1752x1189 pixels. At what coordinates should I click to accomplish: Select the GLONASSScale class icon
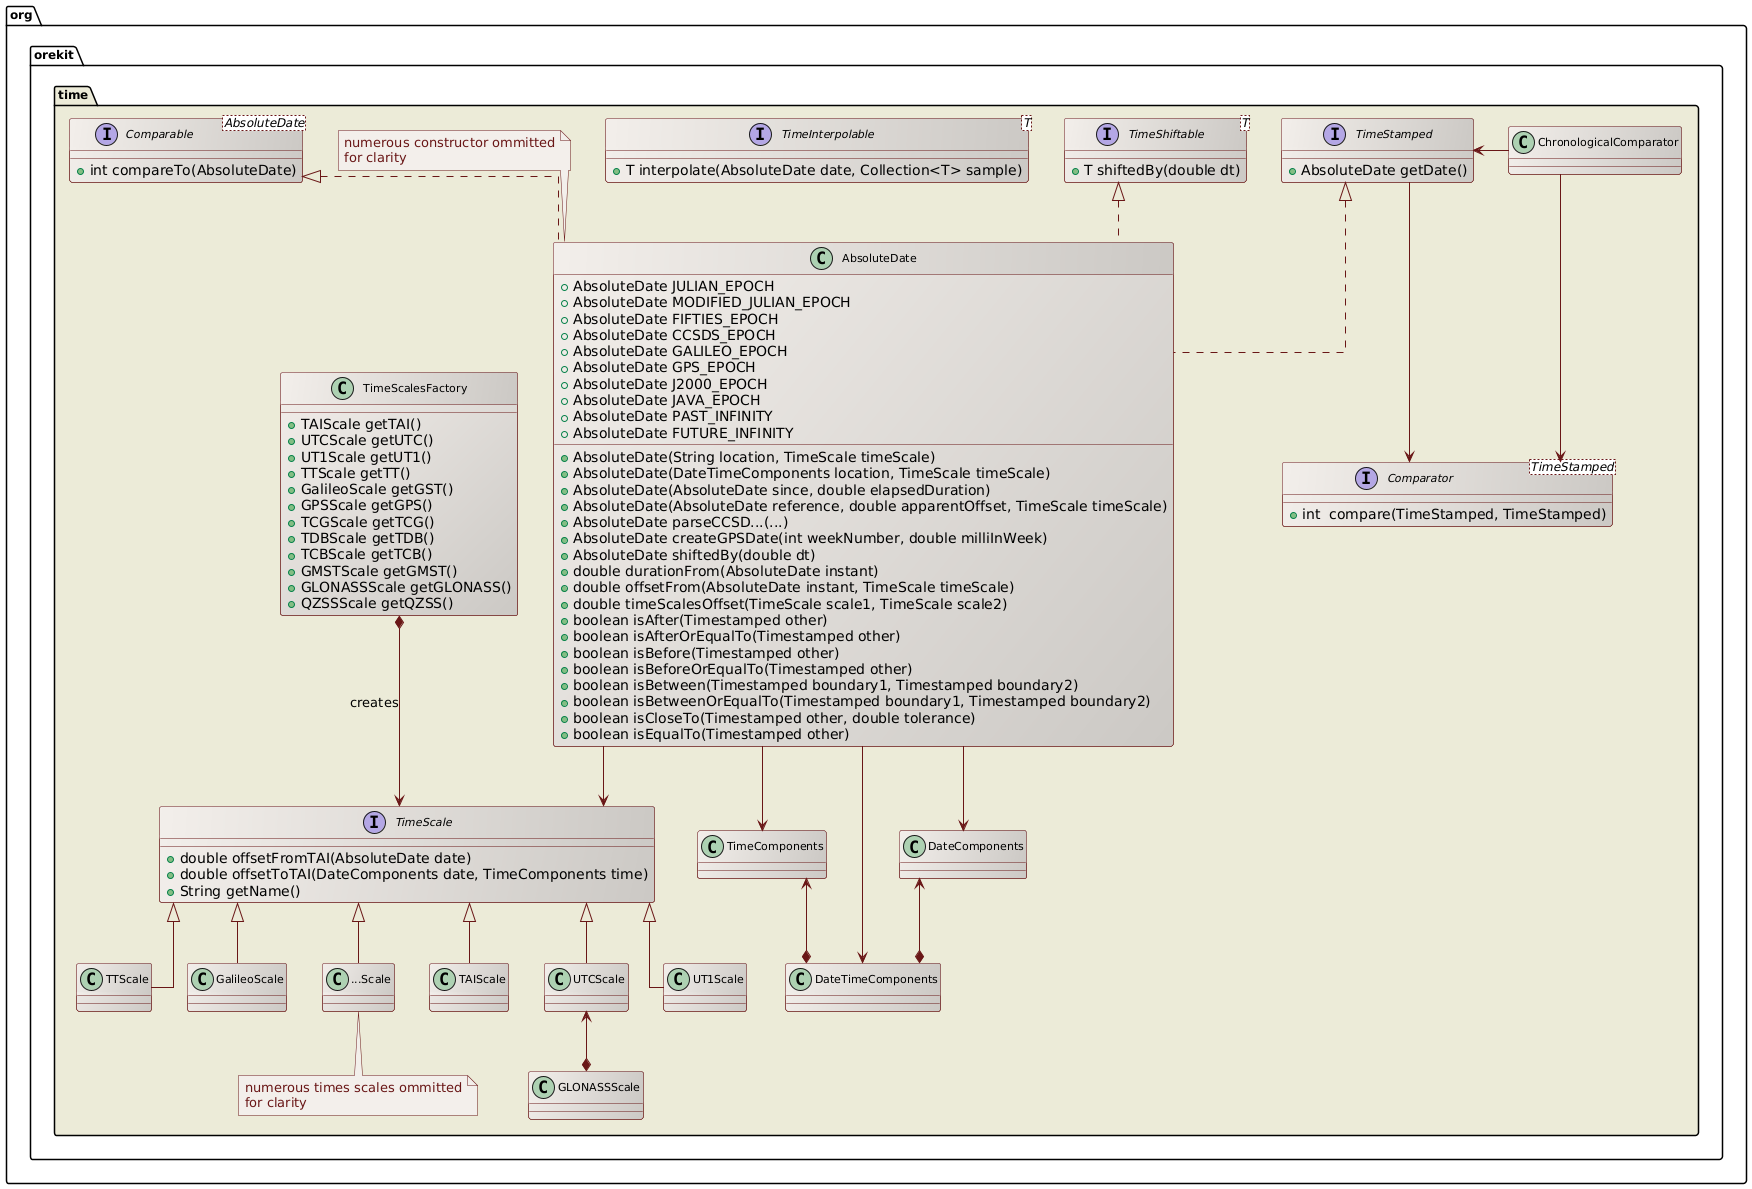pyautogui.click(x=543, y=1086)
